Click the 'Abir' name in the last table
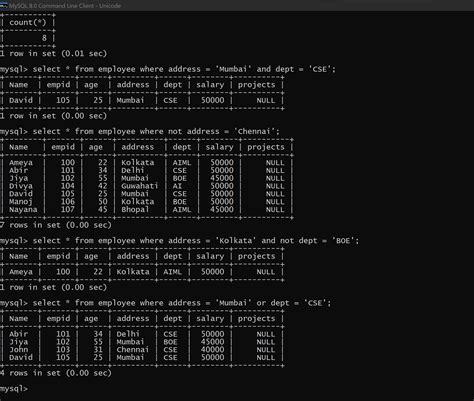 click(x=18, y=334)
